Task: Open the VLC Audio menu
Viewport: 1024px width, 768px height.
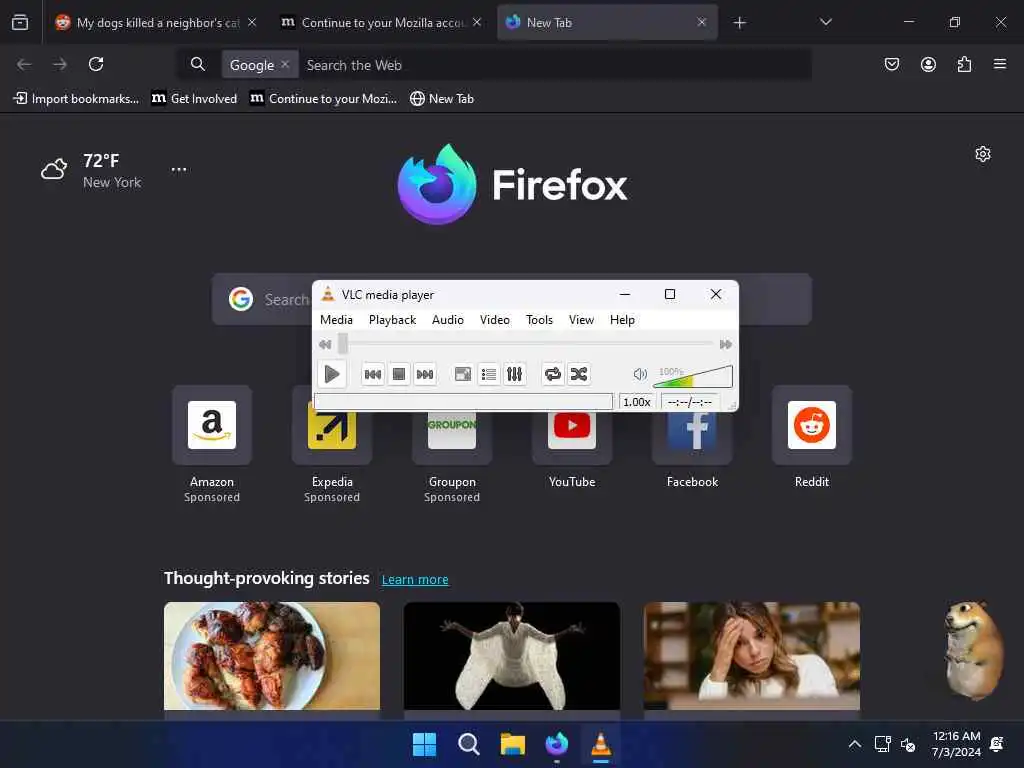Action: (x=447, y=319)
